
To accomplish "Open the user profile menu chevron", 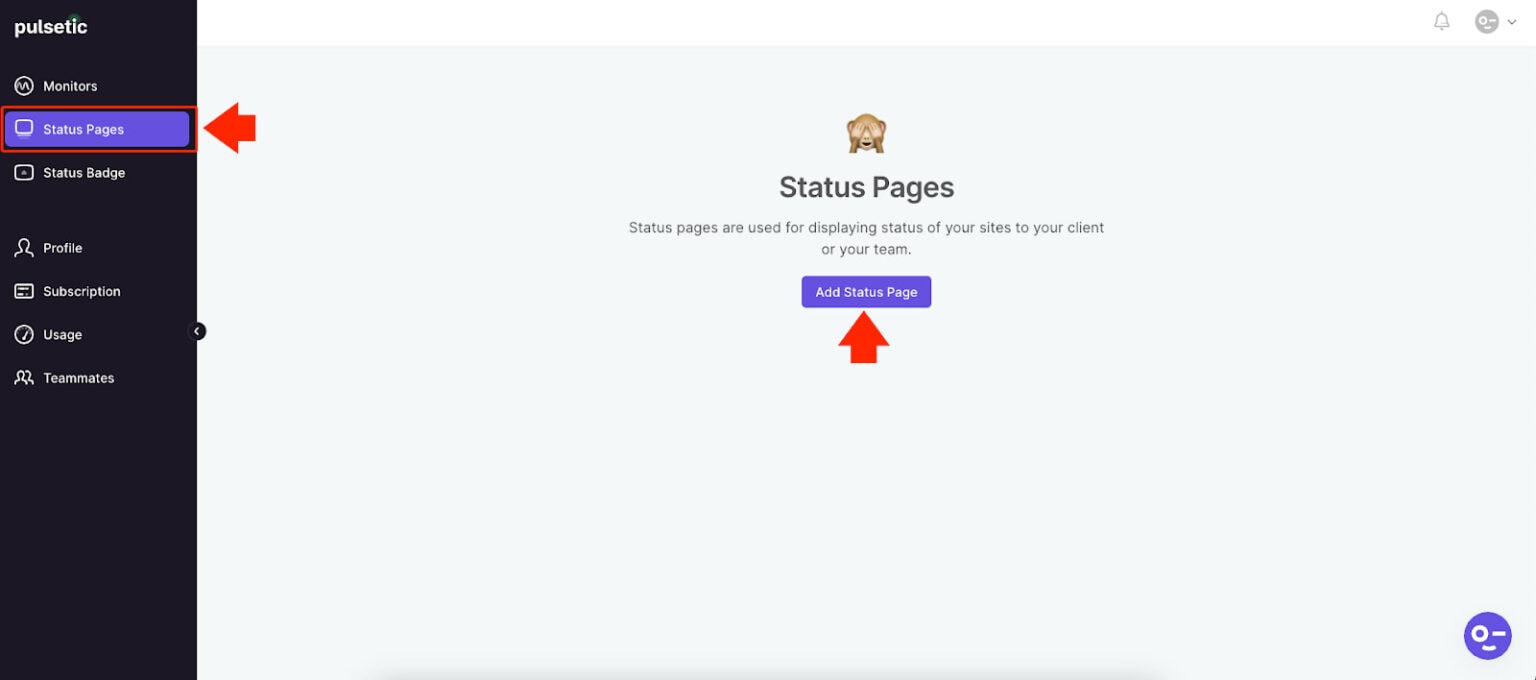I will 1512,21.
